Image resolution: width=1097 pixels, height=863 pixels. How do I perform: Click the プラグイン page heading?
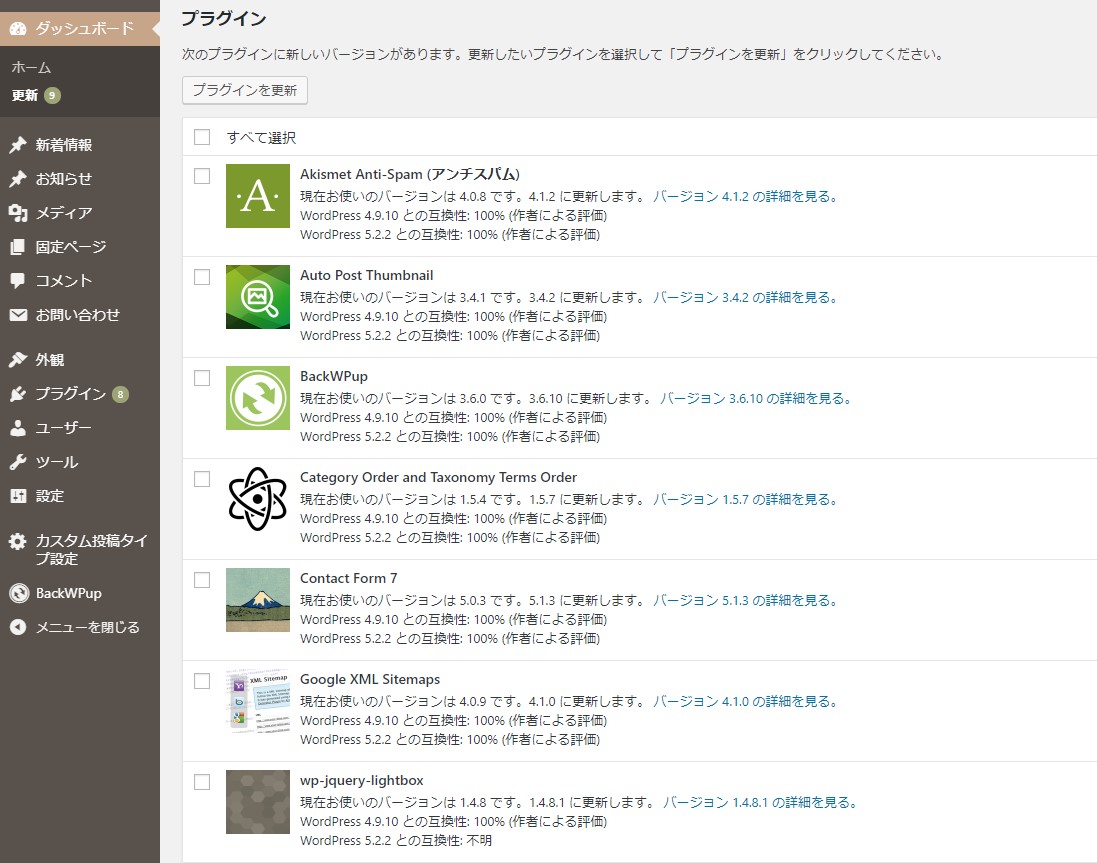224,18
